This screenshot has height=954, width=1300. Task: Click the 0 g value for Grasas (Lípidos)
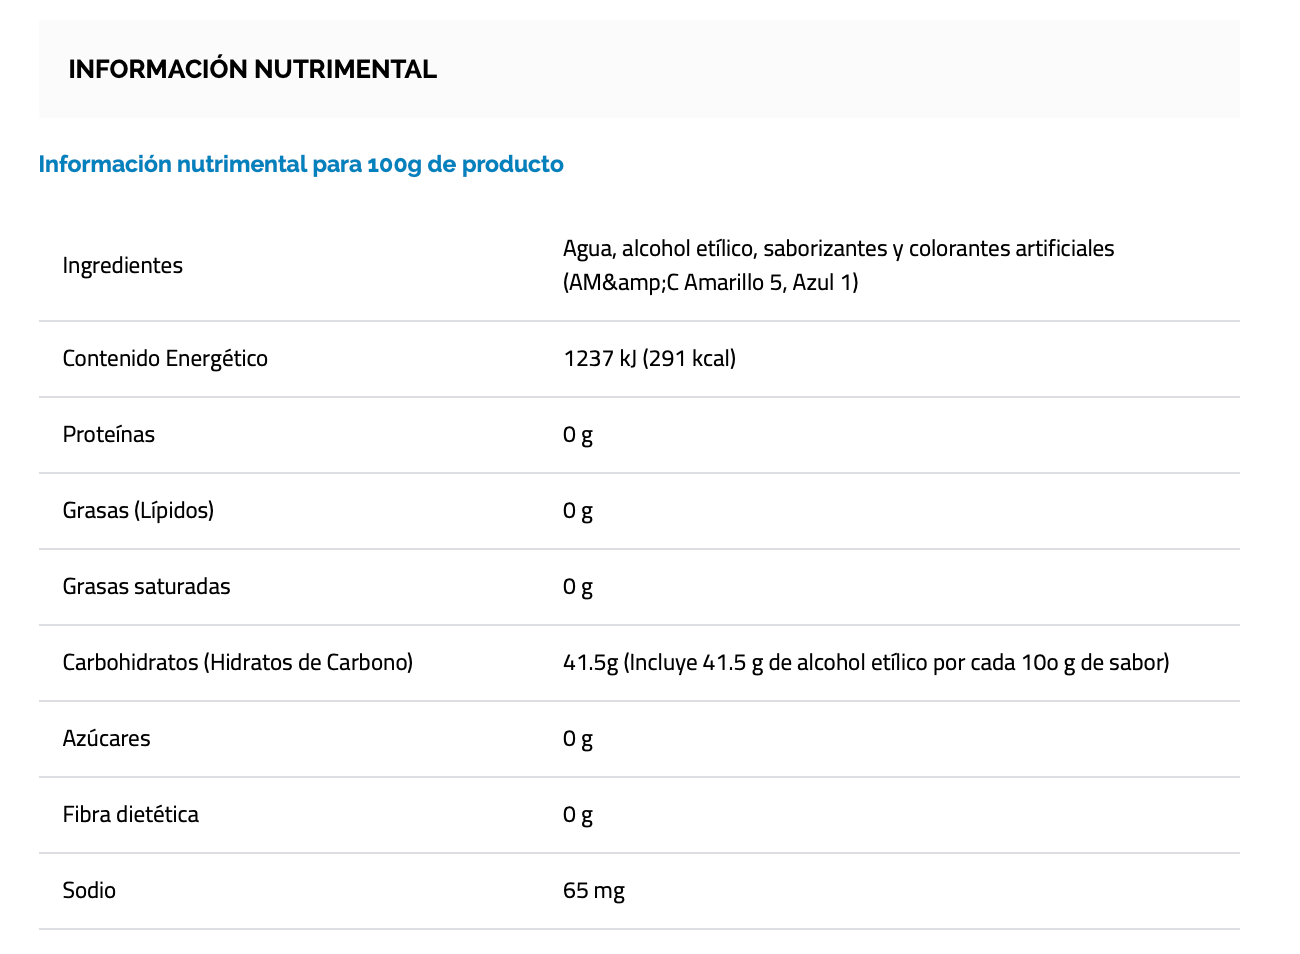[578, 510]
